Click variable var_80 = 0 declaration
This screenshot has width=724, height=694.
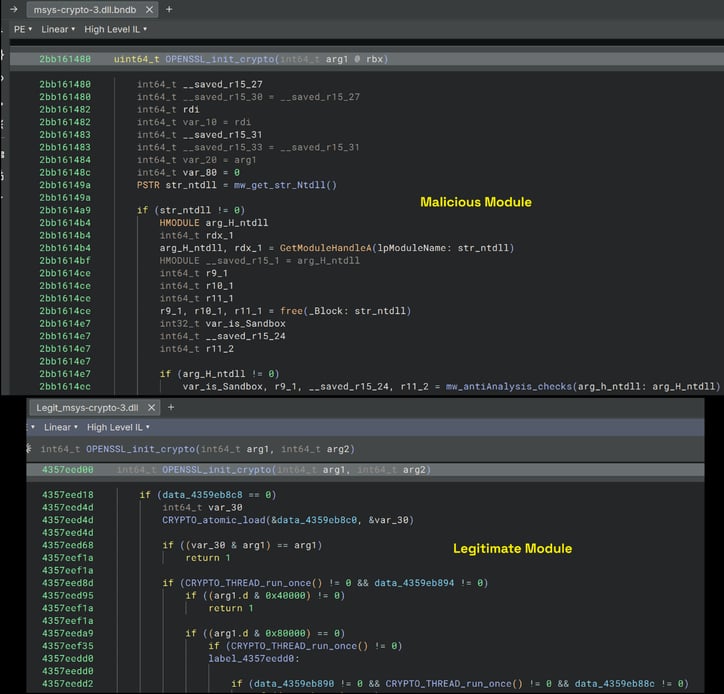coord(188,172)
